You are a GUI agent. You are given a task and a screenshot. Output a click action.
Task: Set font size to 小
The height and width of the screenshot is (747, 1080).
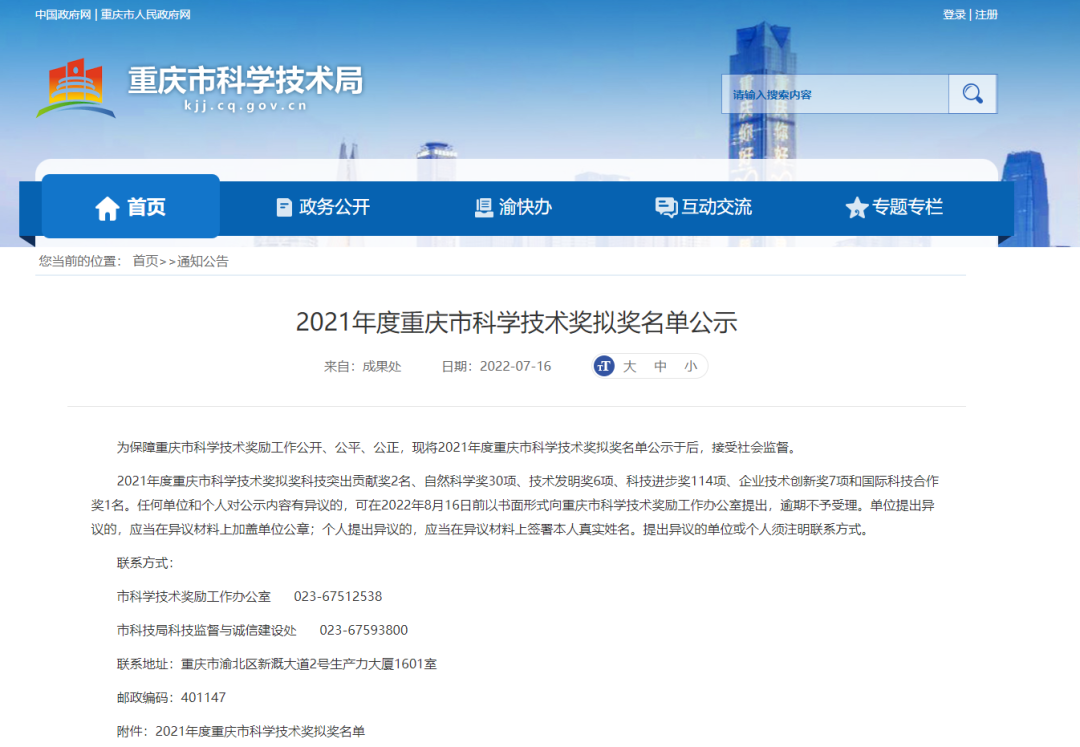click(x=690, y=366)
